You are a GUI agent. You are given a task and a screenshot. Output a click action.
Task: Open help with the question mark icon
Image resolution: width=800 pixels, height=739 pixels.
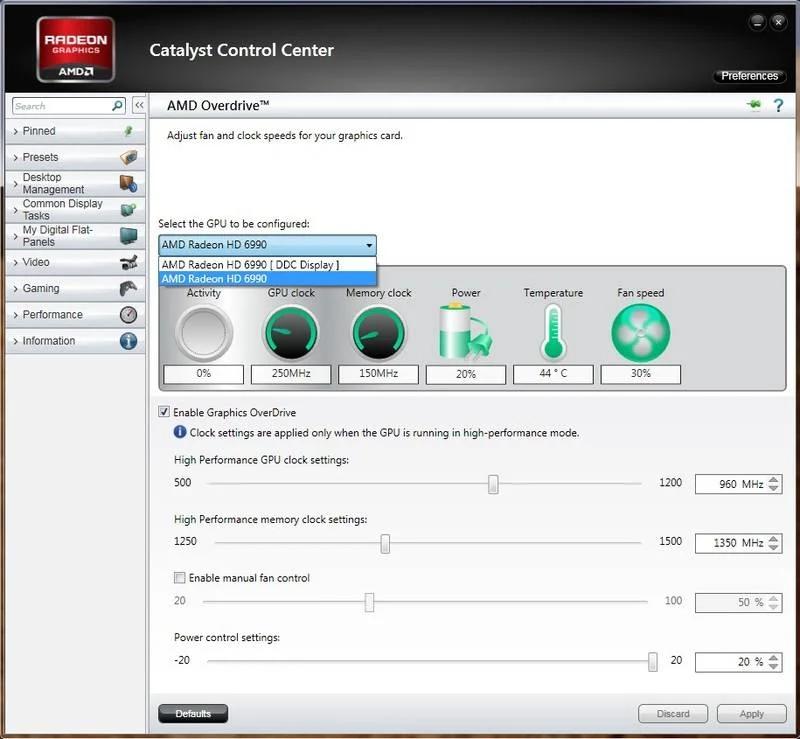pyautogui.click(x=778, y=106)
